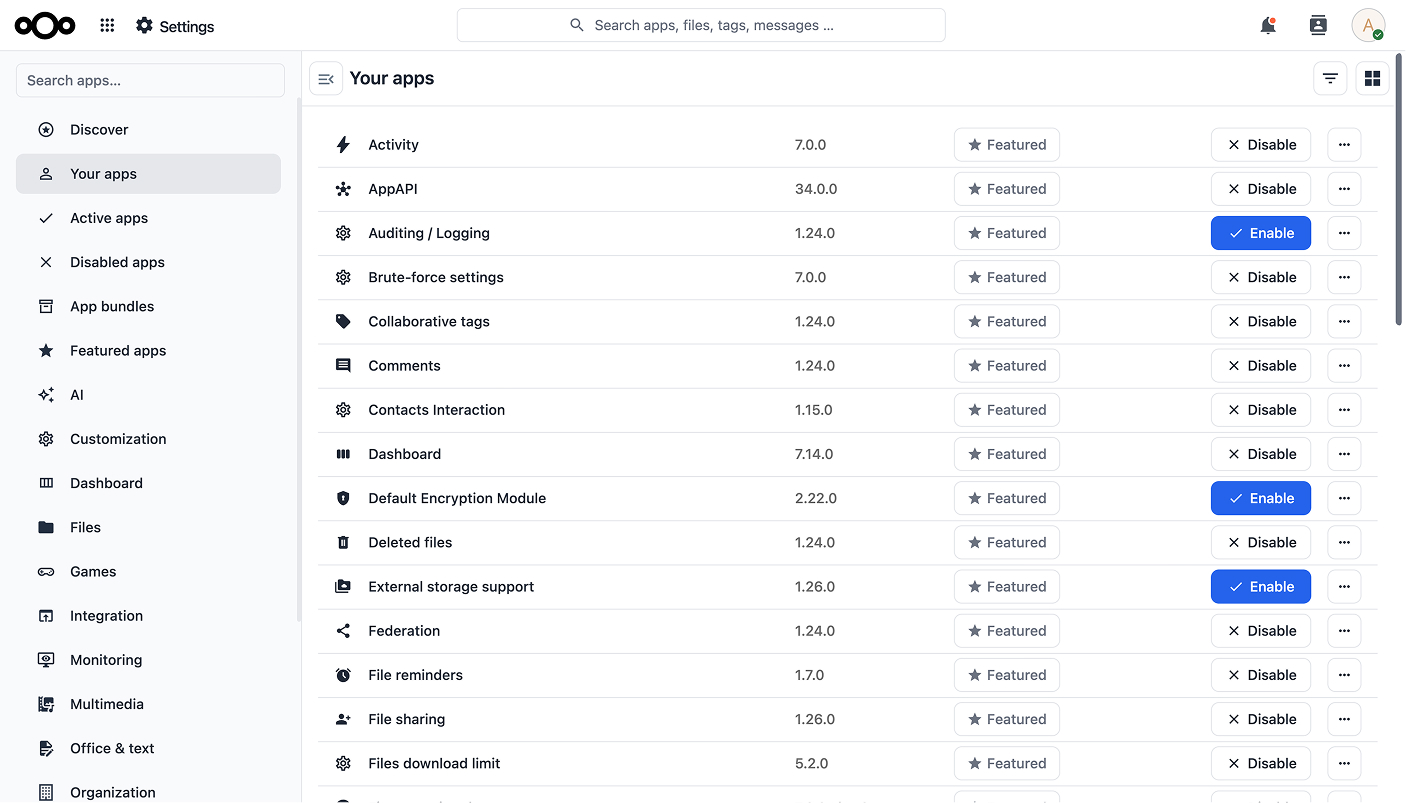Open the notifications bell icon

(1268, 26)
